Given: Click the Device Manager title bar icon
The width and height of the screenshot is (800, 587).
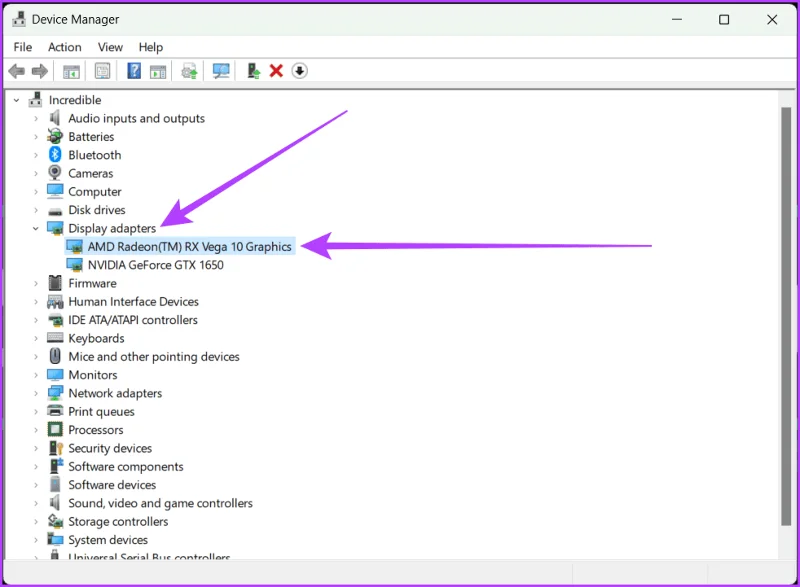Looking at the screenshot, I should (19, 19).
